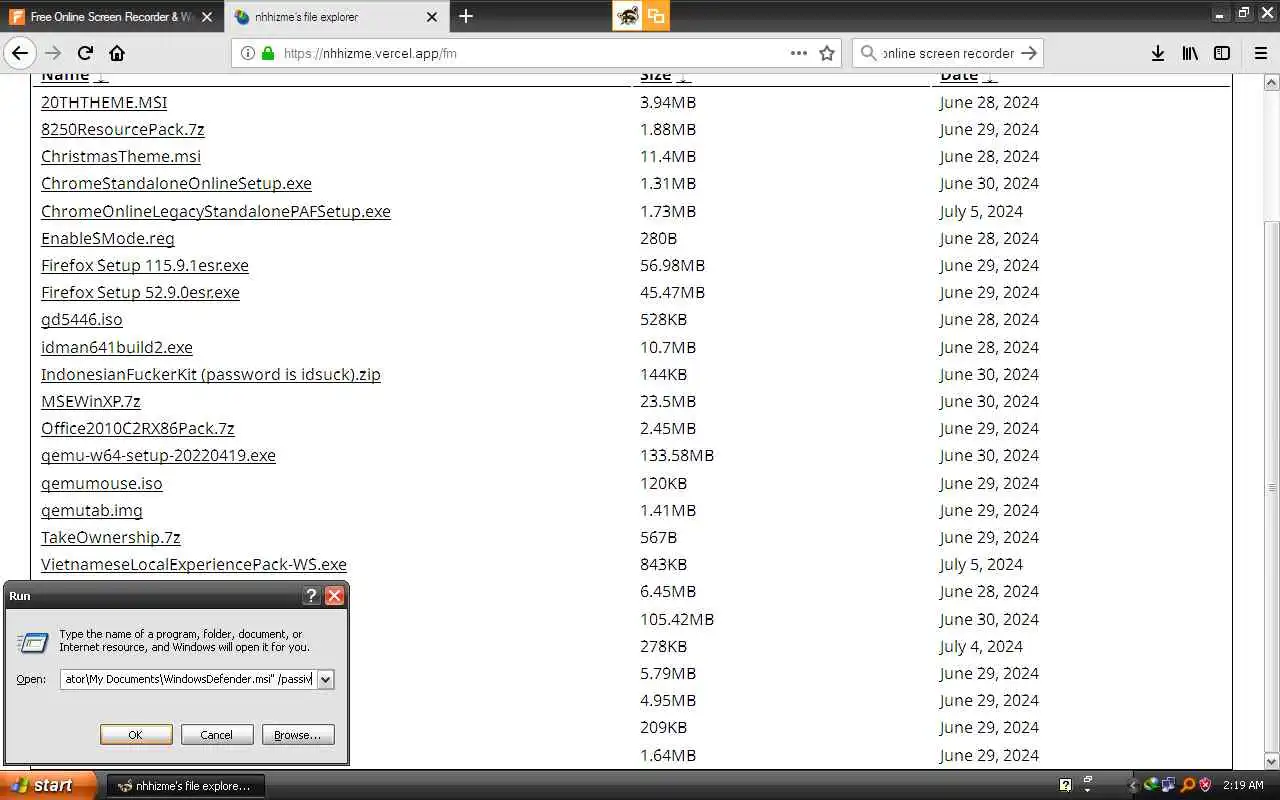1280x800 pixels.
Task: Open the 20THTHEME.MSI link
Action: [x=104, y=102]
